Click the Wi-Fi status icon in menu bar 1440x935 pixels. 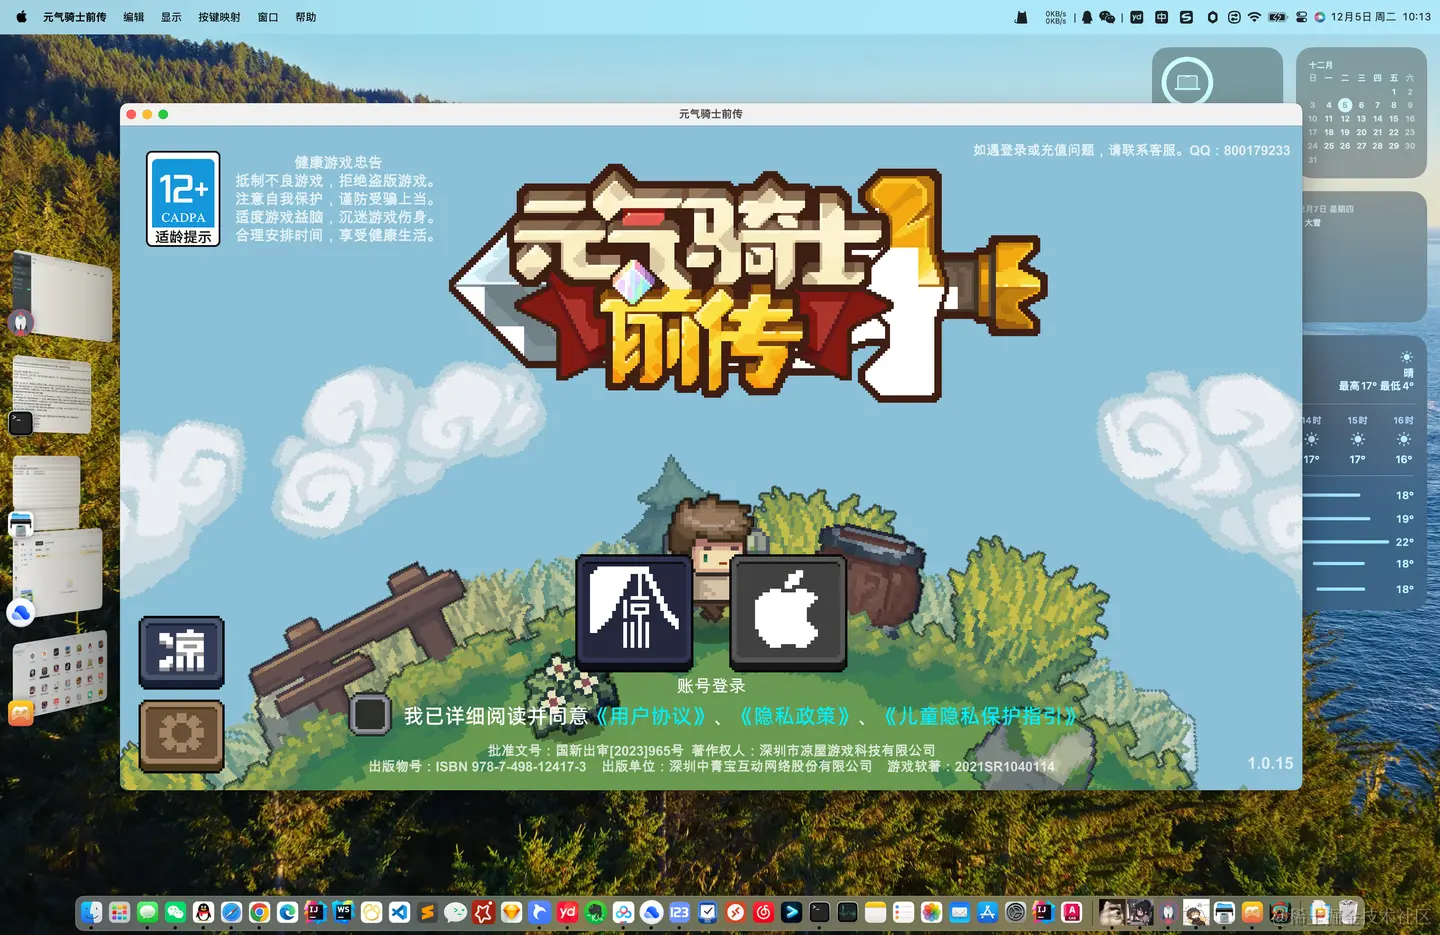tap(1254, 17)
